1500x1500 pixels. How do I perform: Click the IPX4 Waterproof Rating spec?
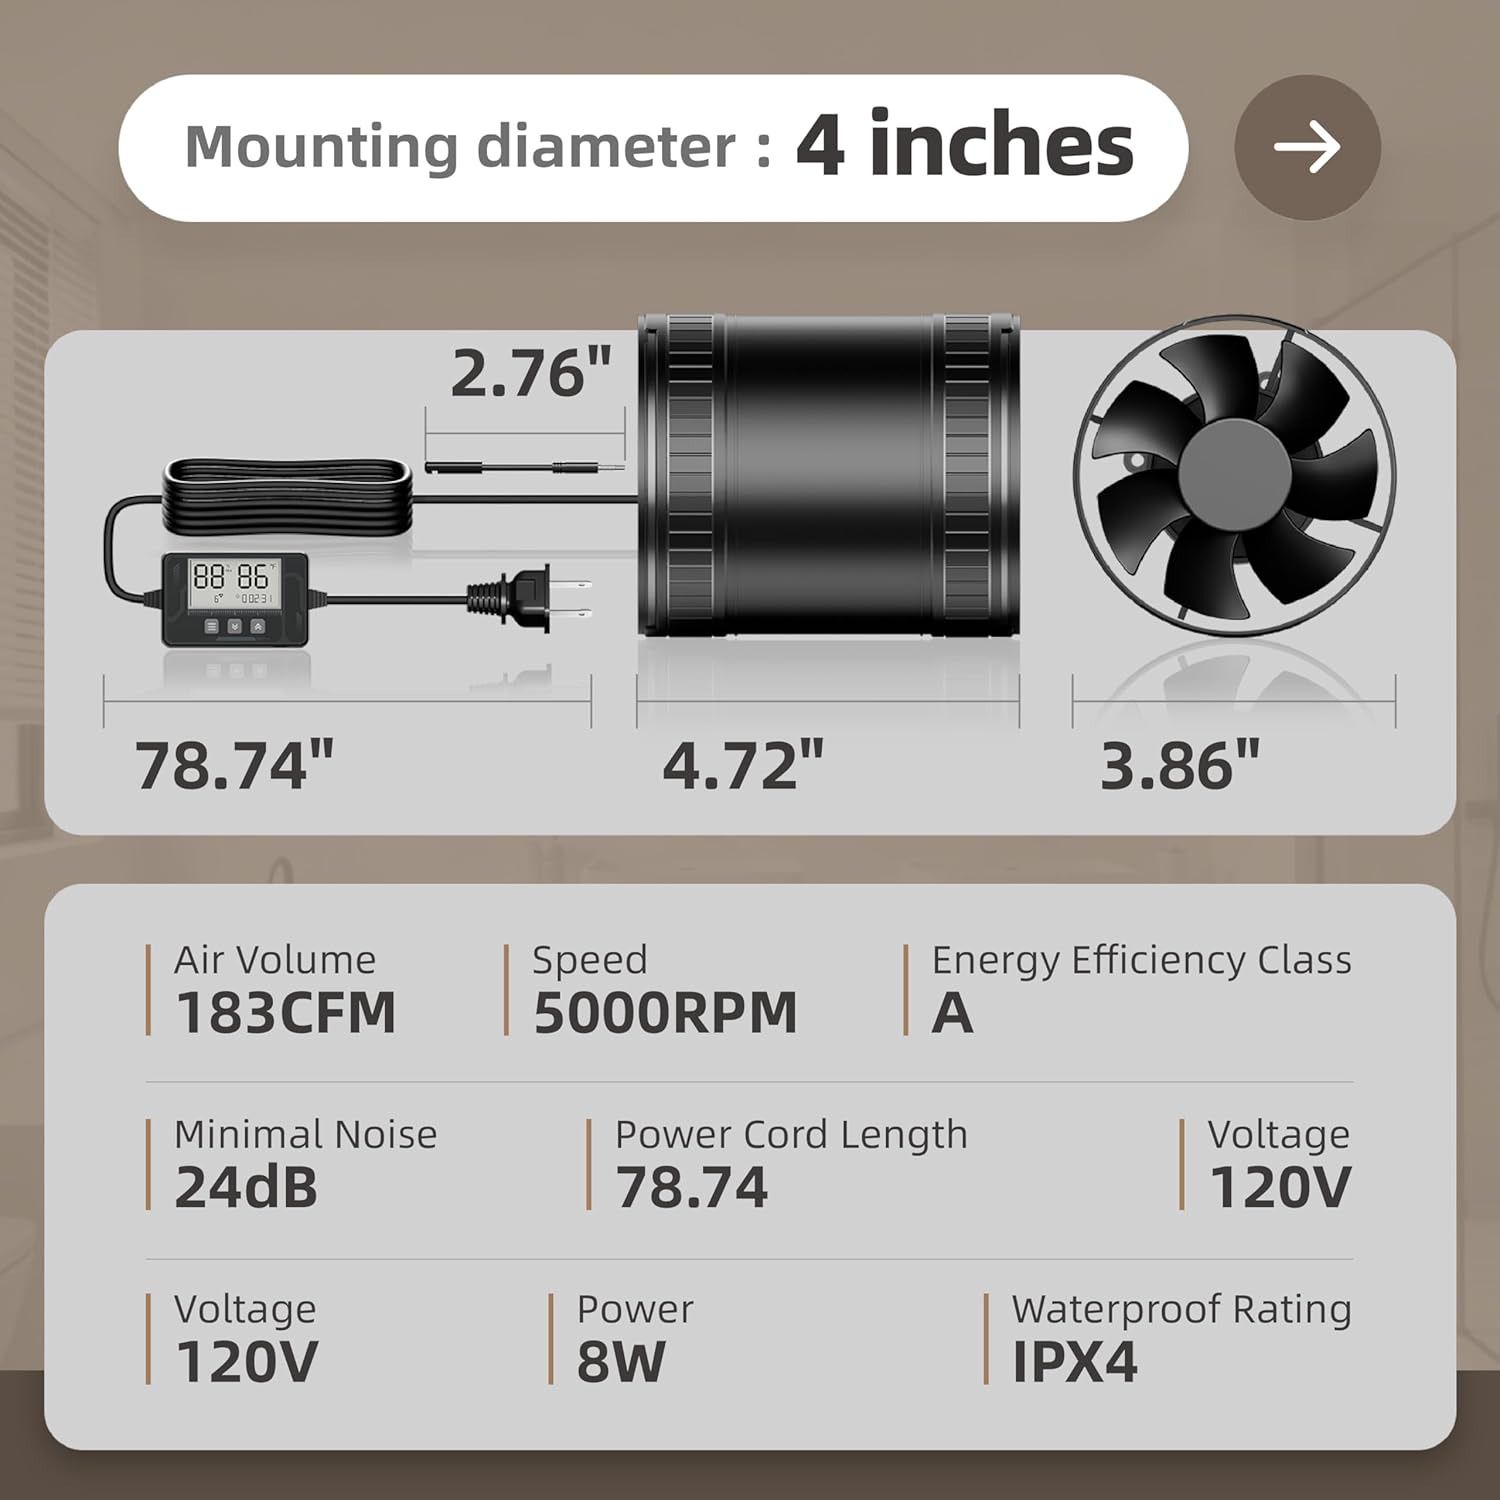[x=1075, y=1361]
